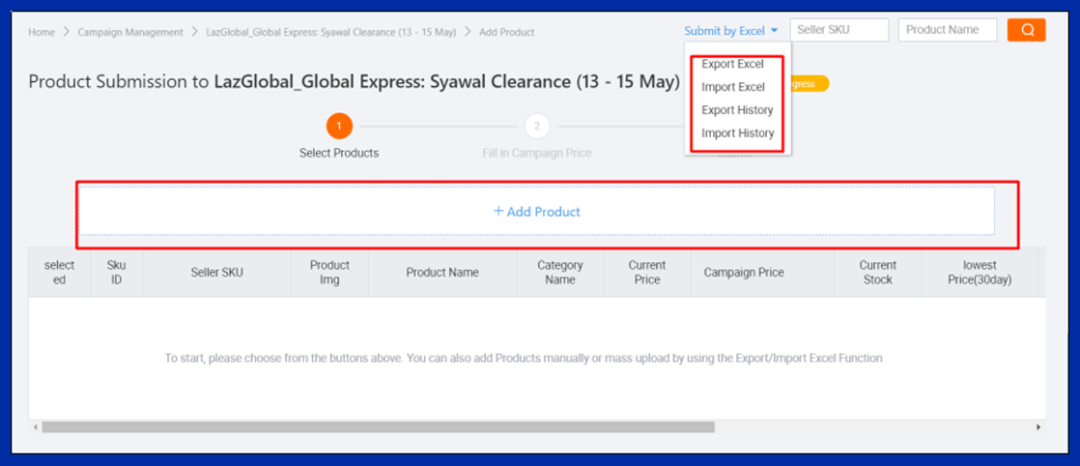The width and height of the screenshot is (1080, 466).
Task: Select step 2 circle in progress bar
Action: [x=537, y=126]
